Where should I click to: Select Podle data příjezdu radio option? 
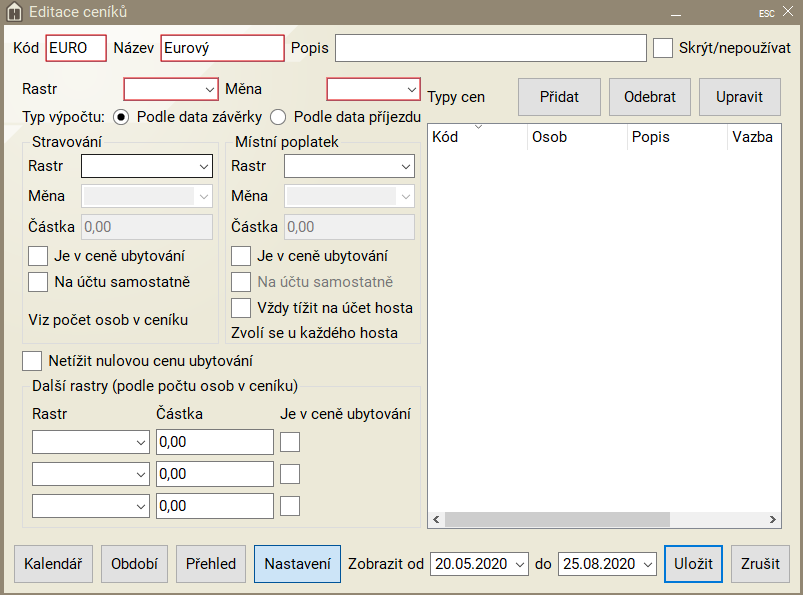click(x=278, y=115)
